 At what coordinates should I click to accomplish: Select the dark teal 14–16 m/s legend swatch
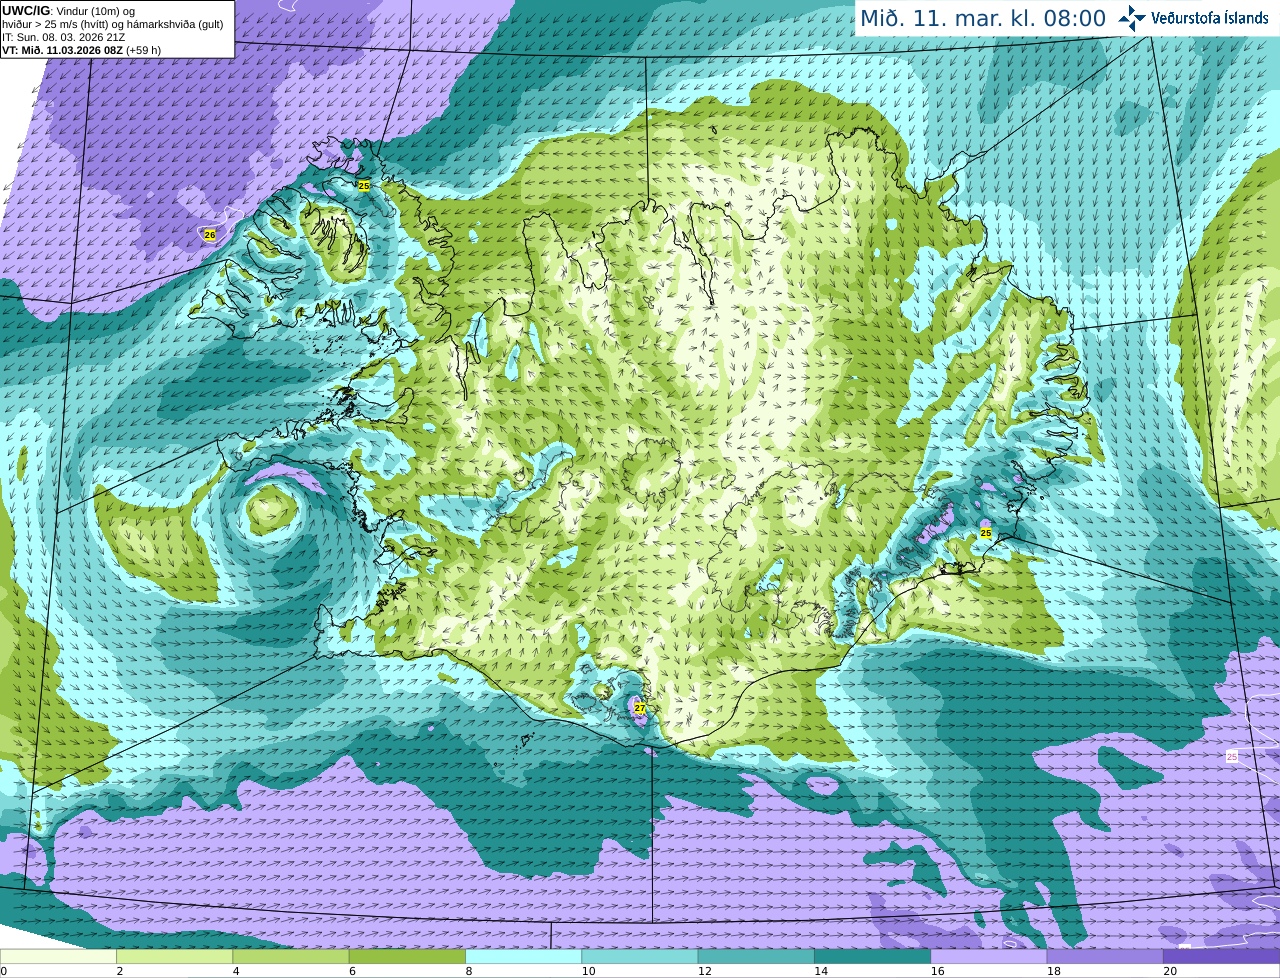tap(872, 956)
